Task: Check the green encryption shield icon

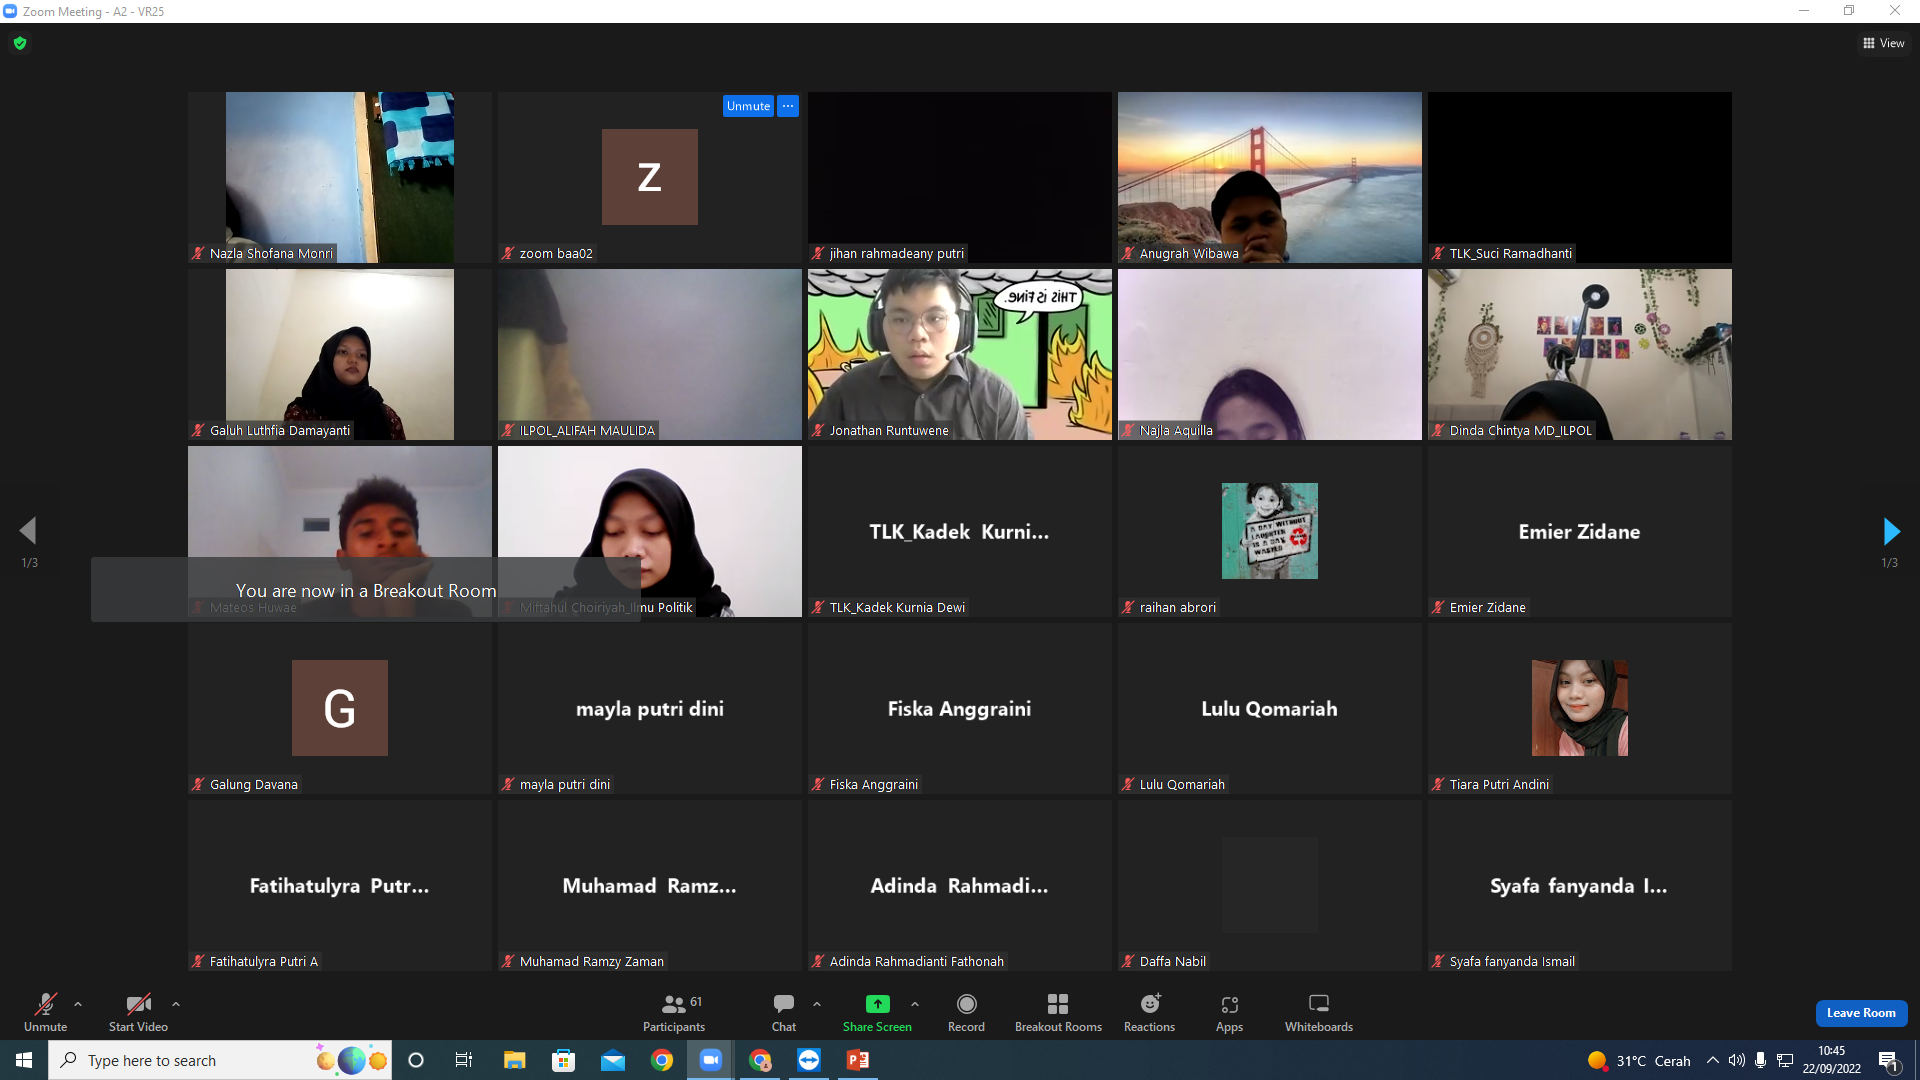Action: pos(20,43)
